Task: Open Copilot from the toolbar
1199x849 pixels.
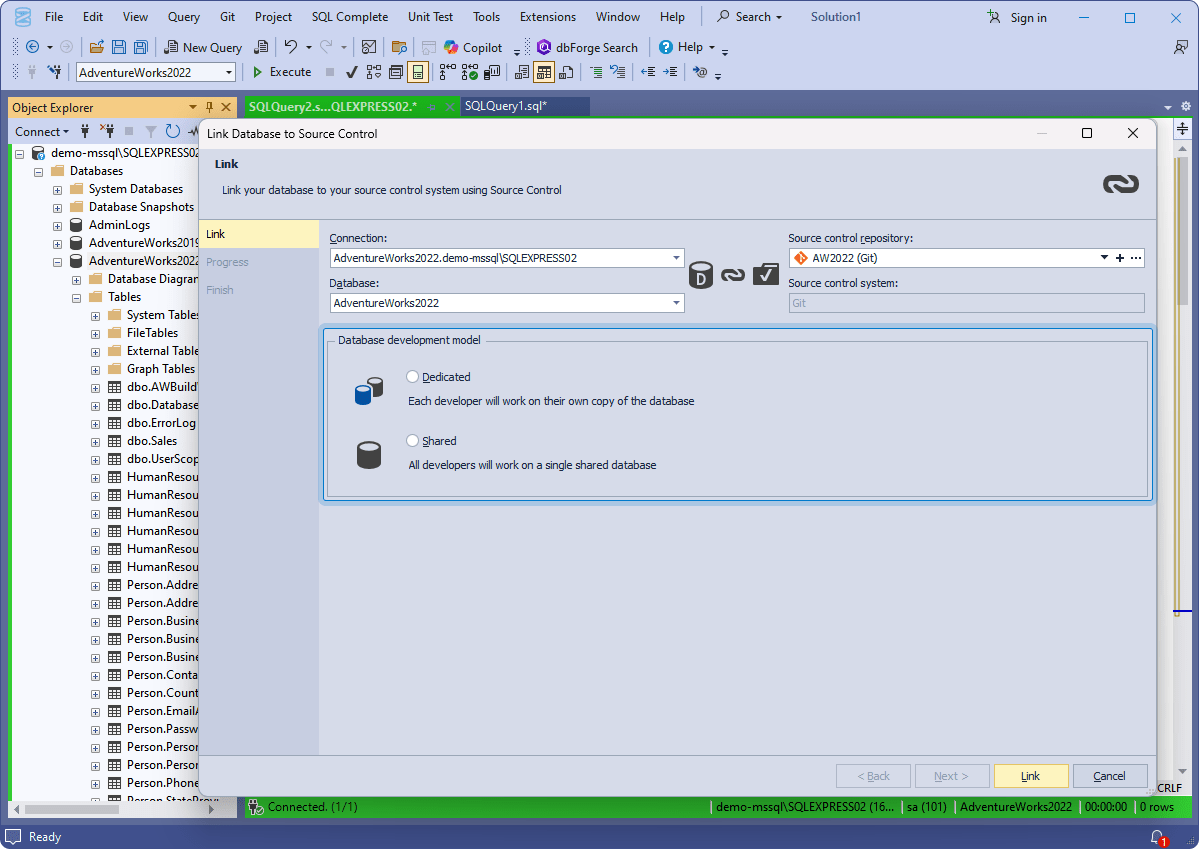Action: point(471,47)
